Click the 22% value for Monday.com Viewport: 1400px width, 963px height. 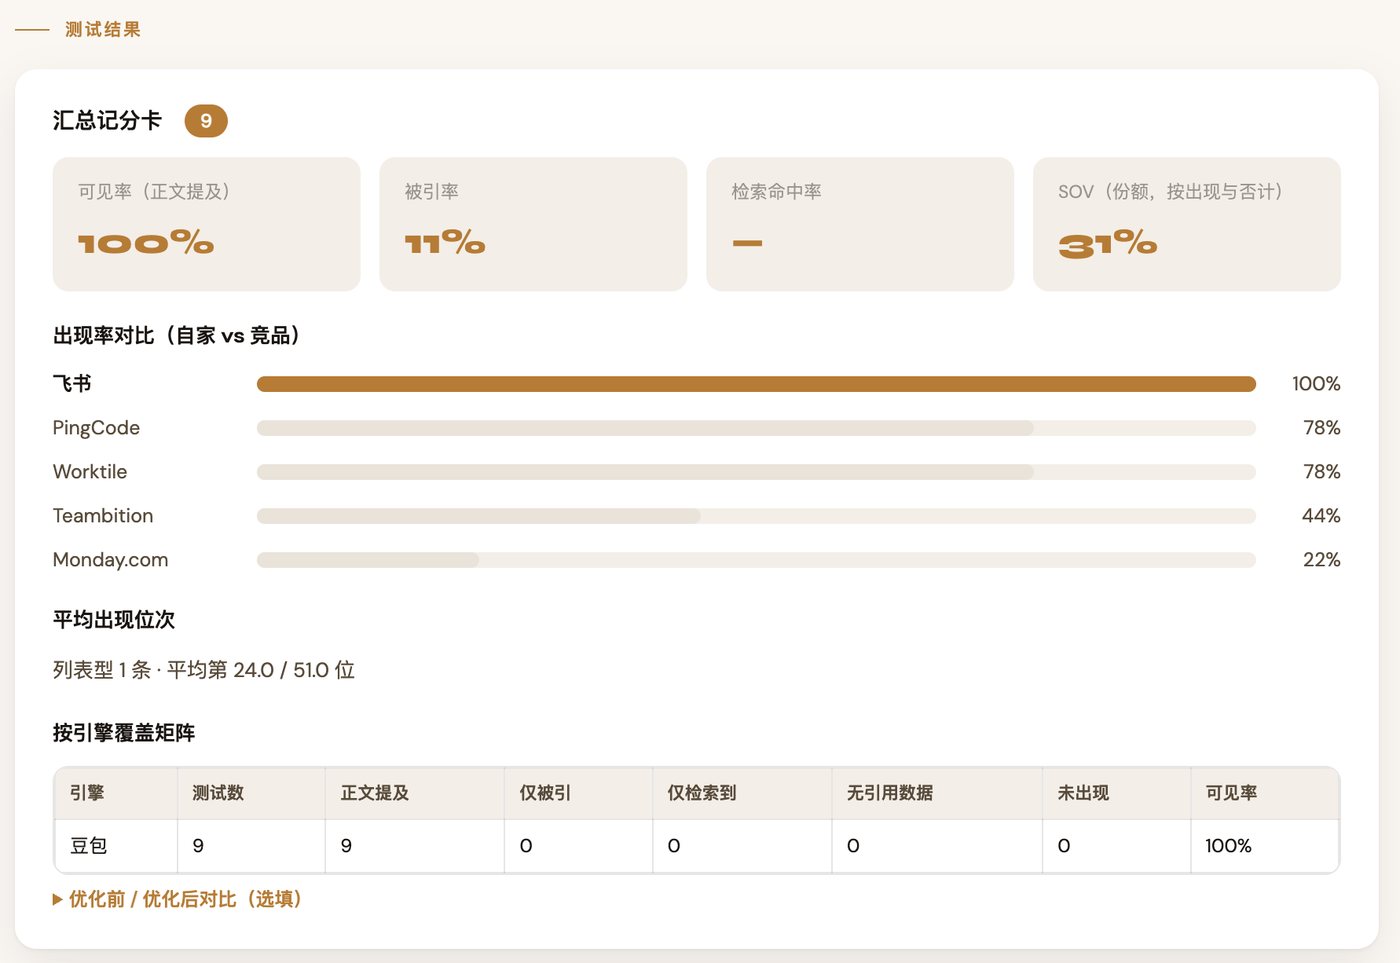(x=1321, y=560)
